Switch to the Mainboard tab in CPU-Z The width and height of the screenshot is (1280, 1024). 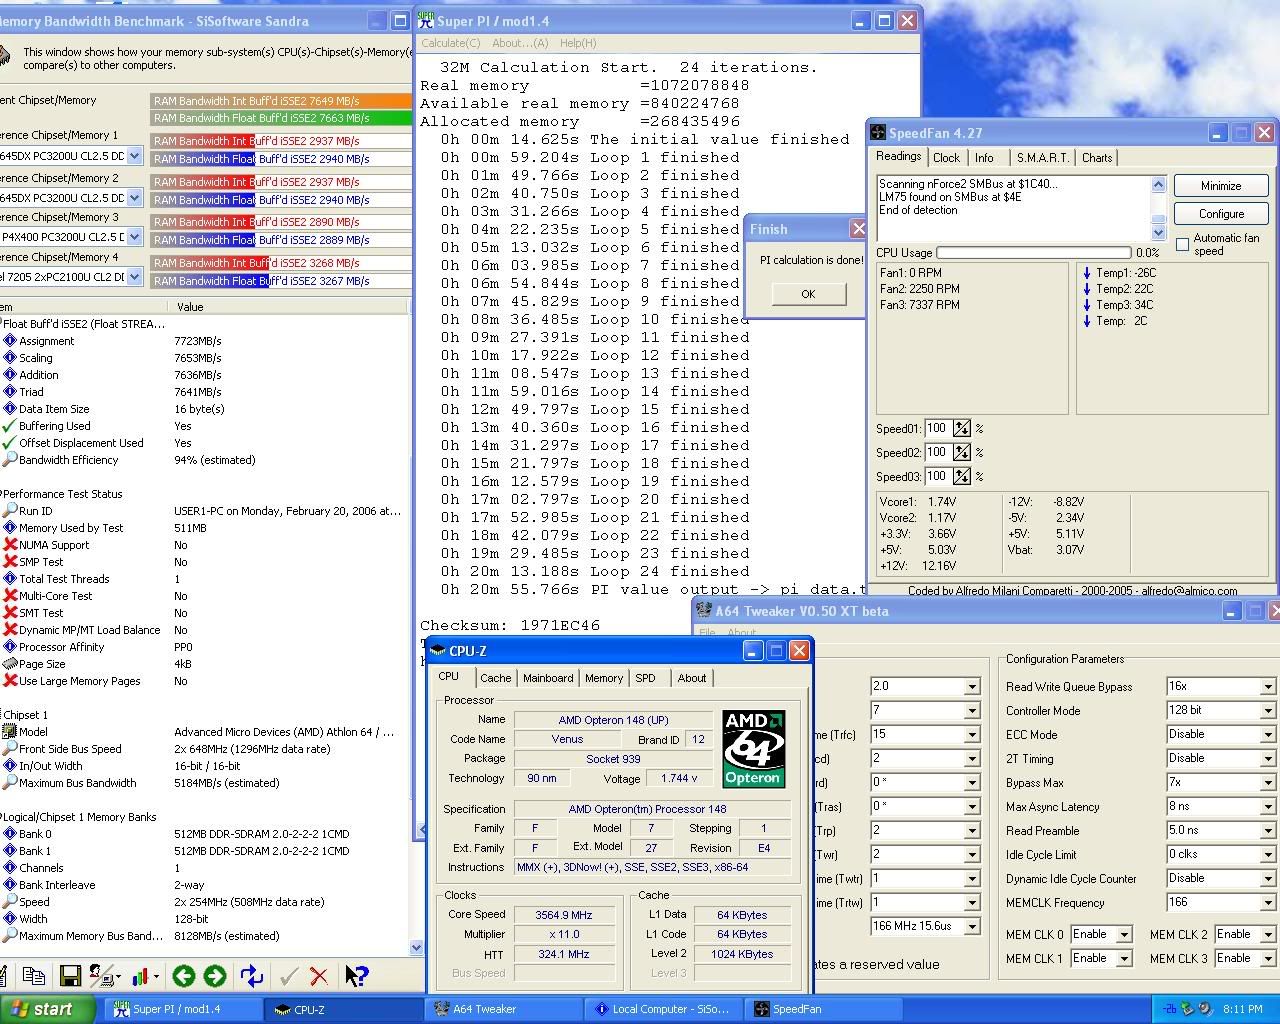[548, 678]
